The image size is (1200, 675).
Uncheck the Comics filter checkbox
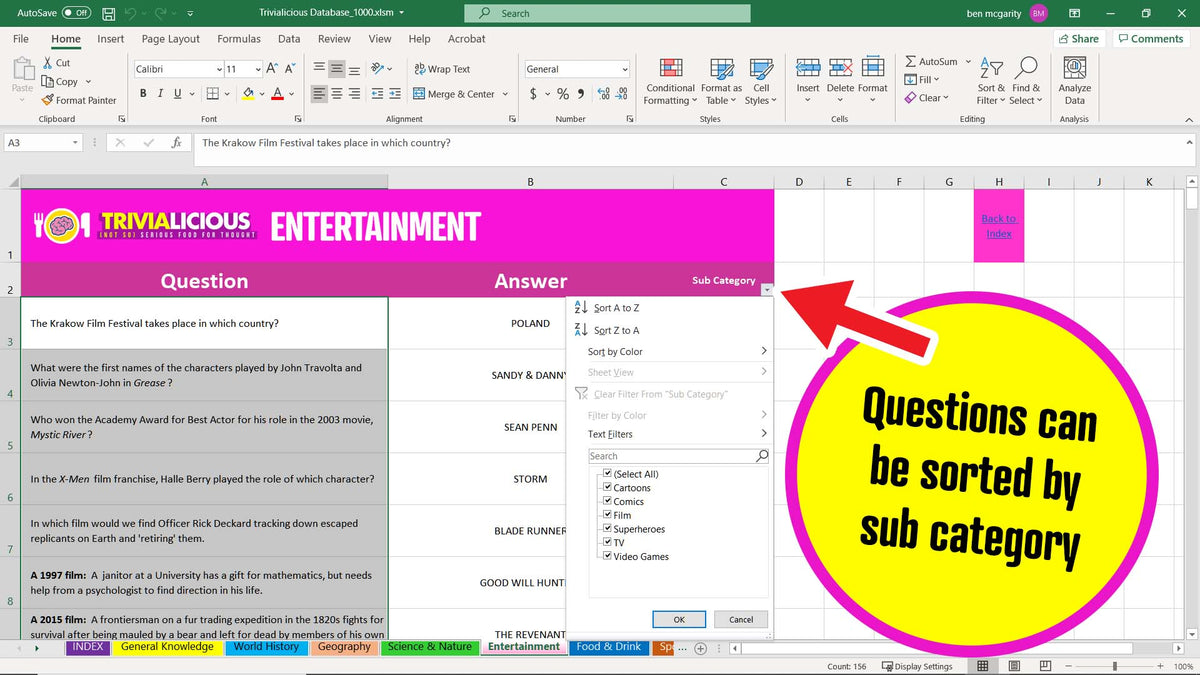(x=608, y=501)
